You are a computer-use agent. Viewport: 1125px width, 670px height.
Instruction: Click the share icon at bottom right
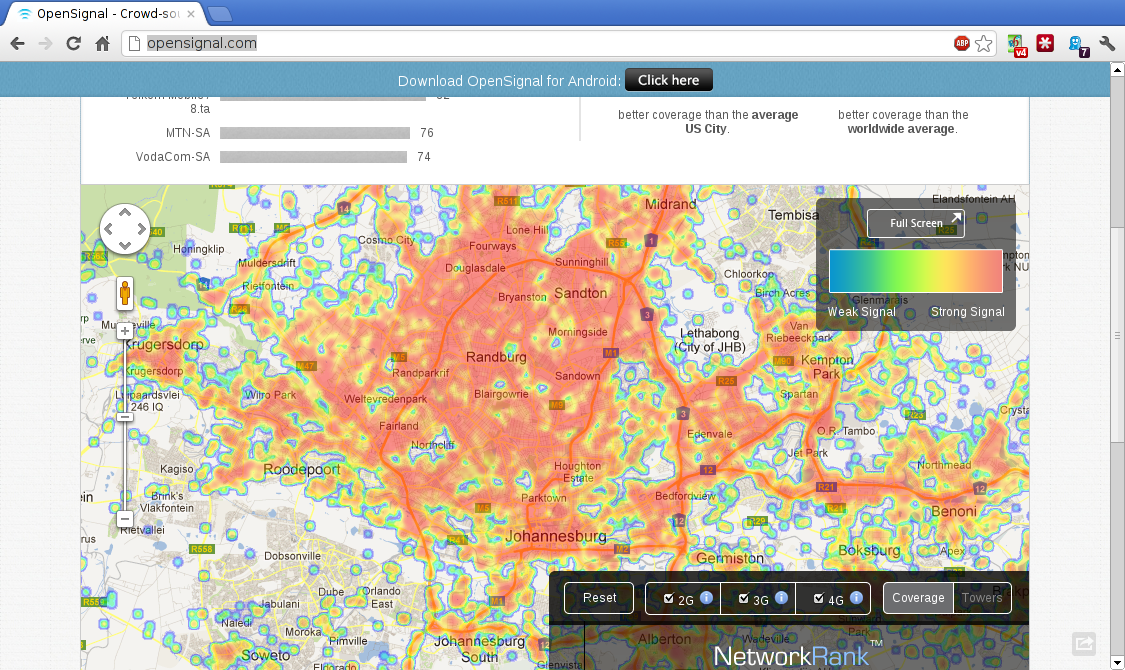click(x=1084, y=643)
